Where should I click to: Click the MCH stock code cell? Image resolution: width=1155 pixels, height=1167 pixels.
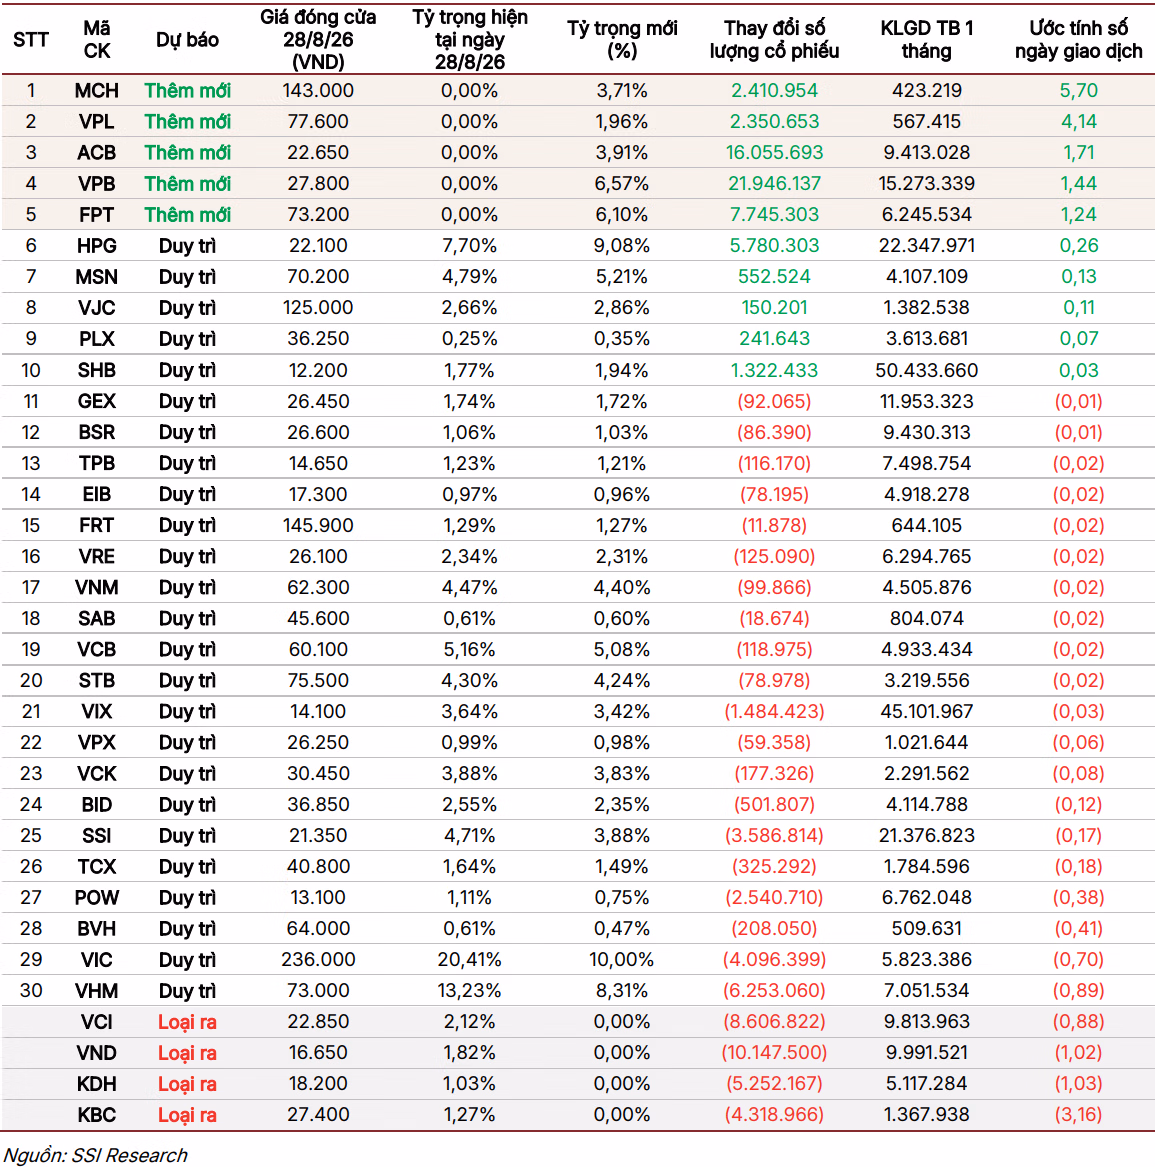(x=96, y=91)
